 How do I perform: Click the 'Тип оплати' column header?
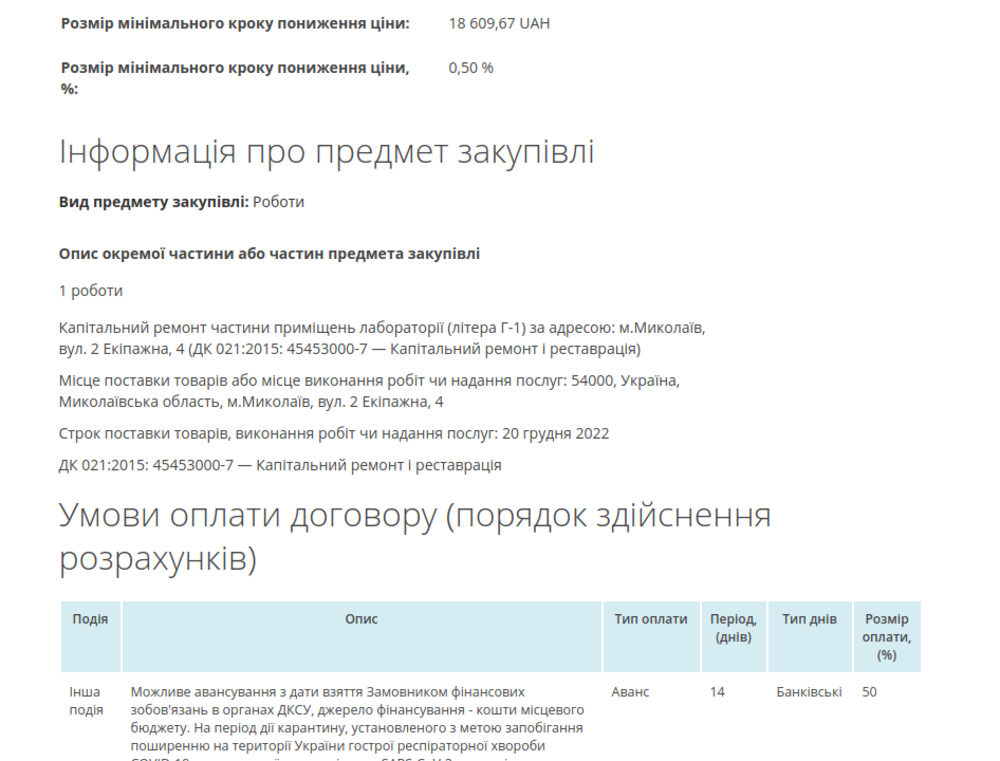[x=650, y=620]
